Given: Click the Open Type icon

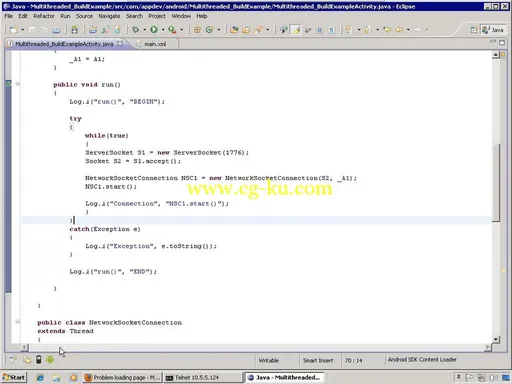Looking at the screenshot, I should [x=234, y=30].
